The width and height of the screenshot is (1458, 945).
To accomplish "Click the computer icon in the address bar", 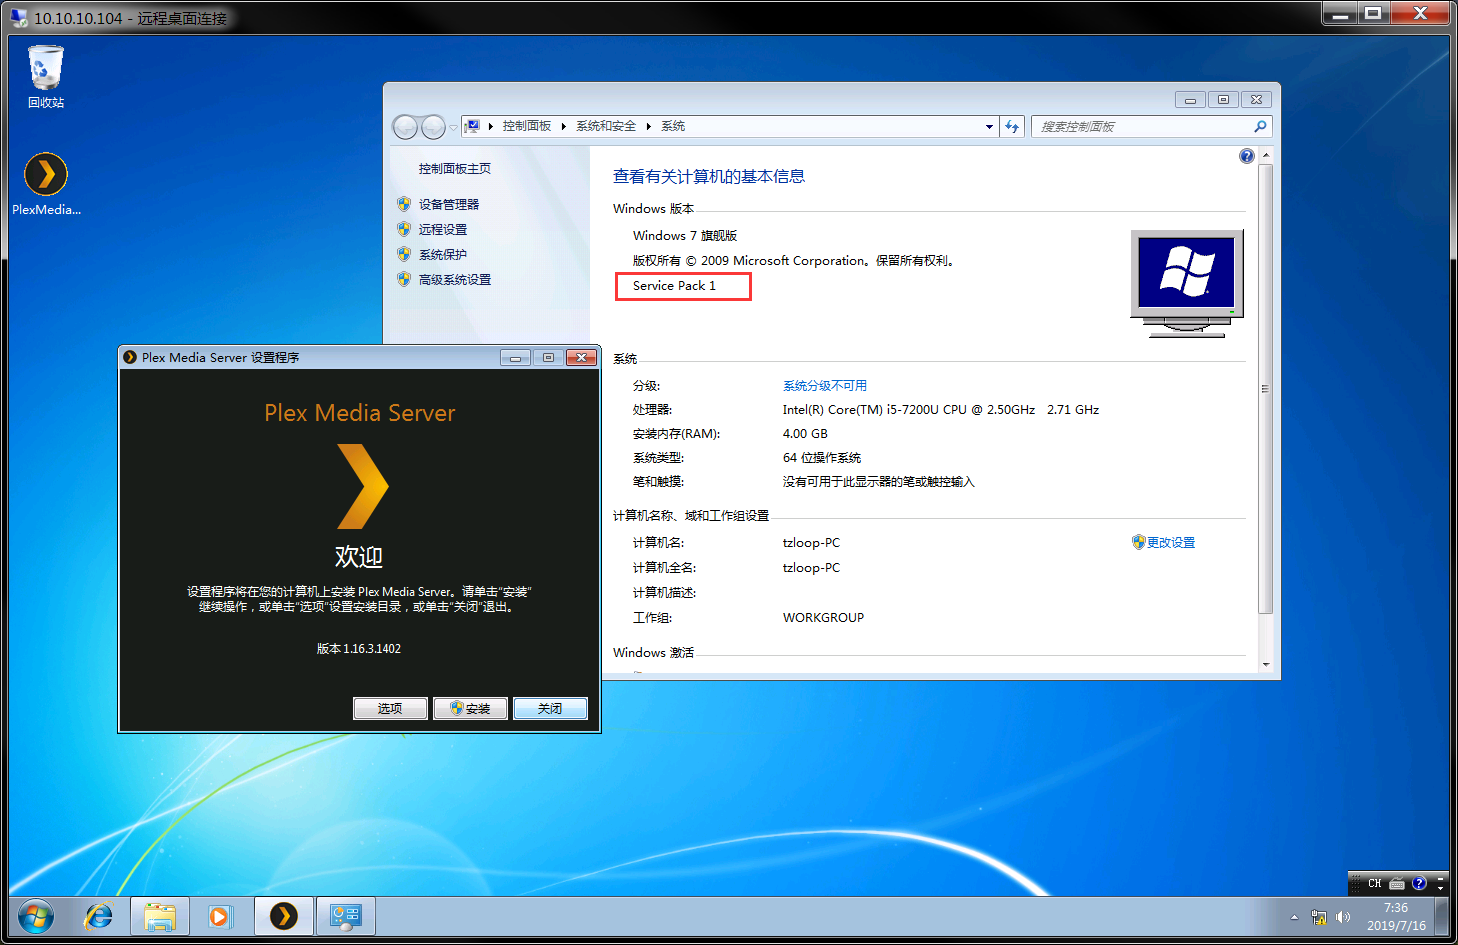I will pyautogui.click(x=472, y=126).
